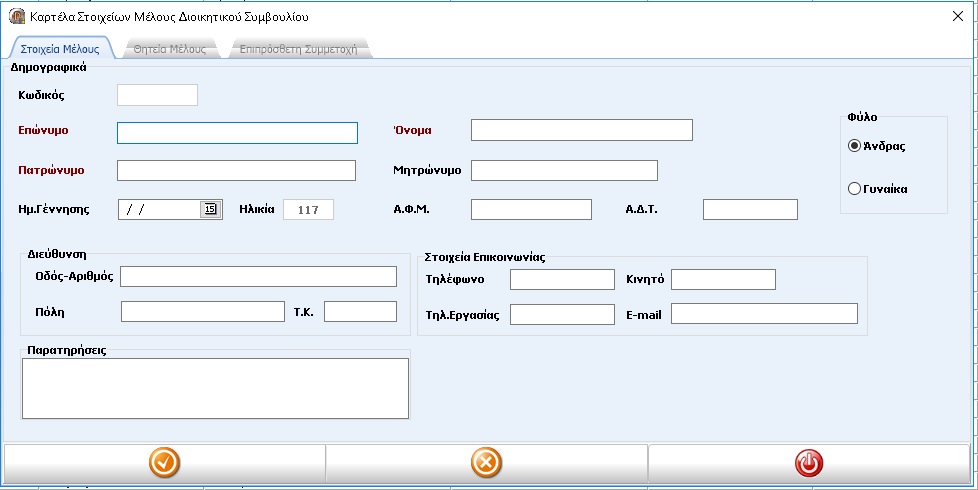Click the Πατρώνυμο input field
This screenshot has height=490, width=978.
[x=236, y=170]
